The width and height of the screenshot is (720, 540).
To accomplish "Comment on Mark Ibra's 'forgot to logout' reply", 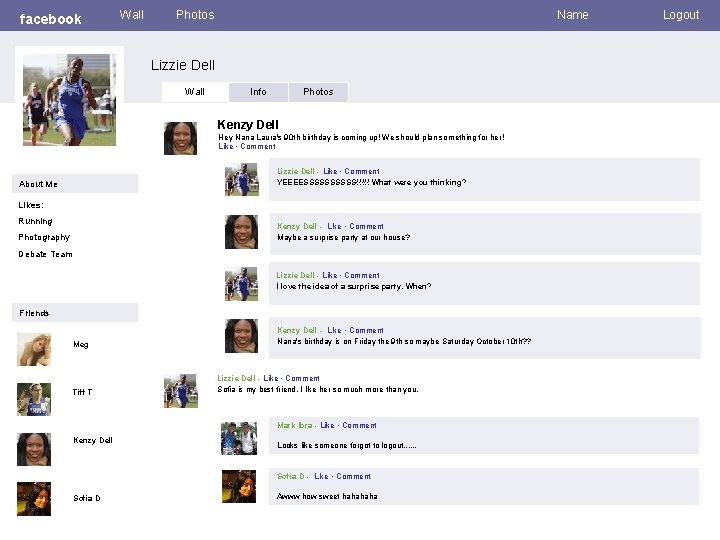I will [359, 426].
